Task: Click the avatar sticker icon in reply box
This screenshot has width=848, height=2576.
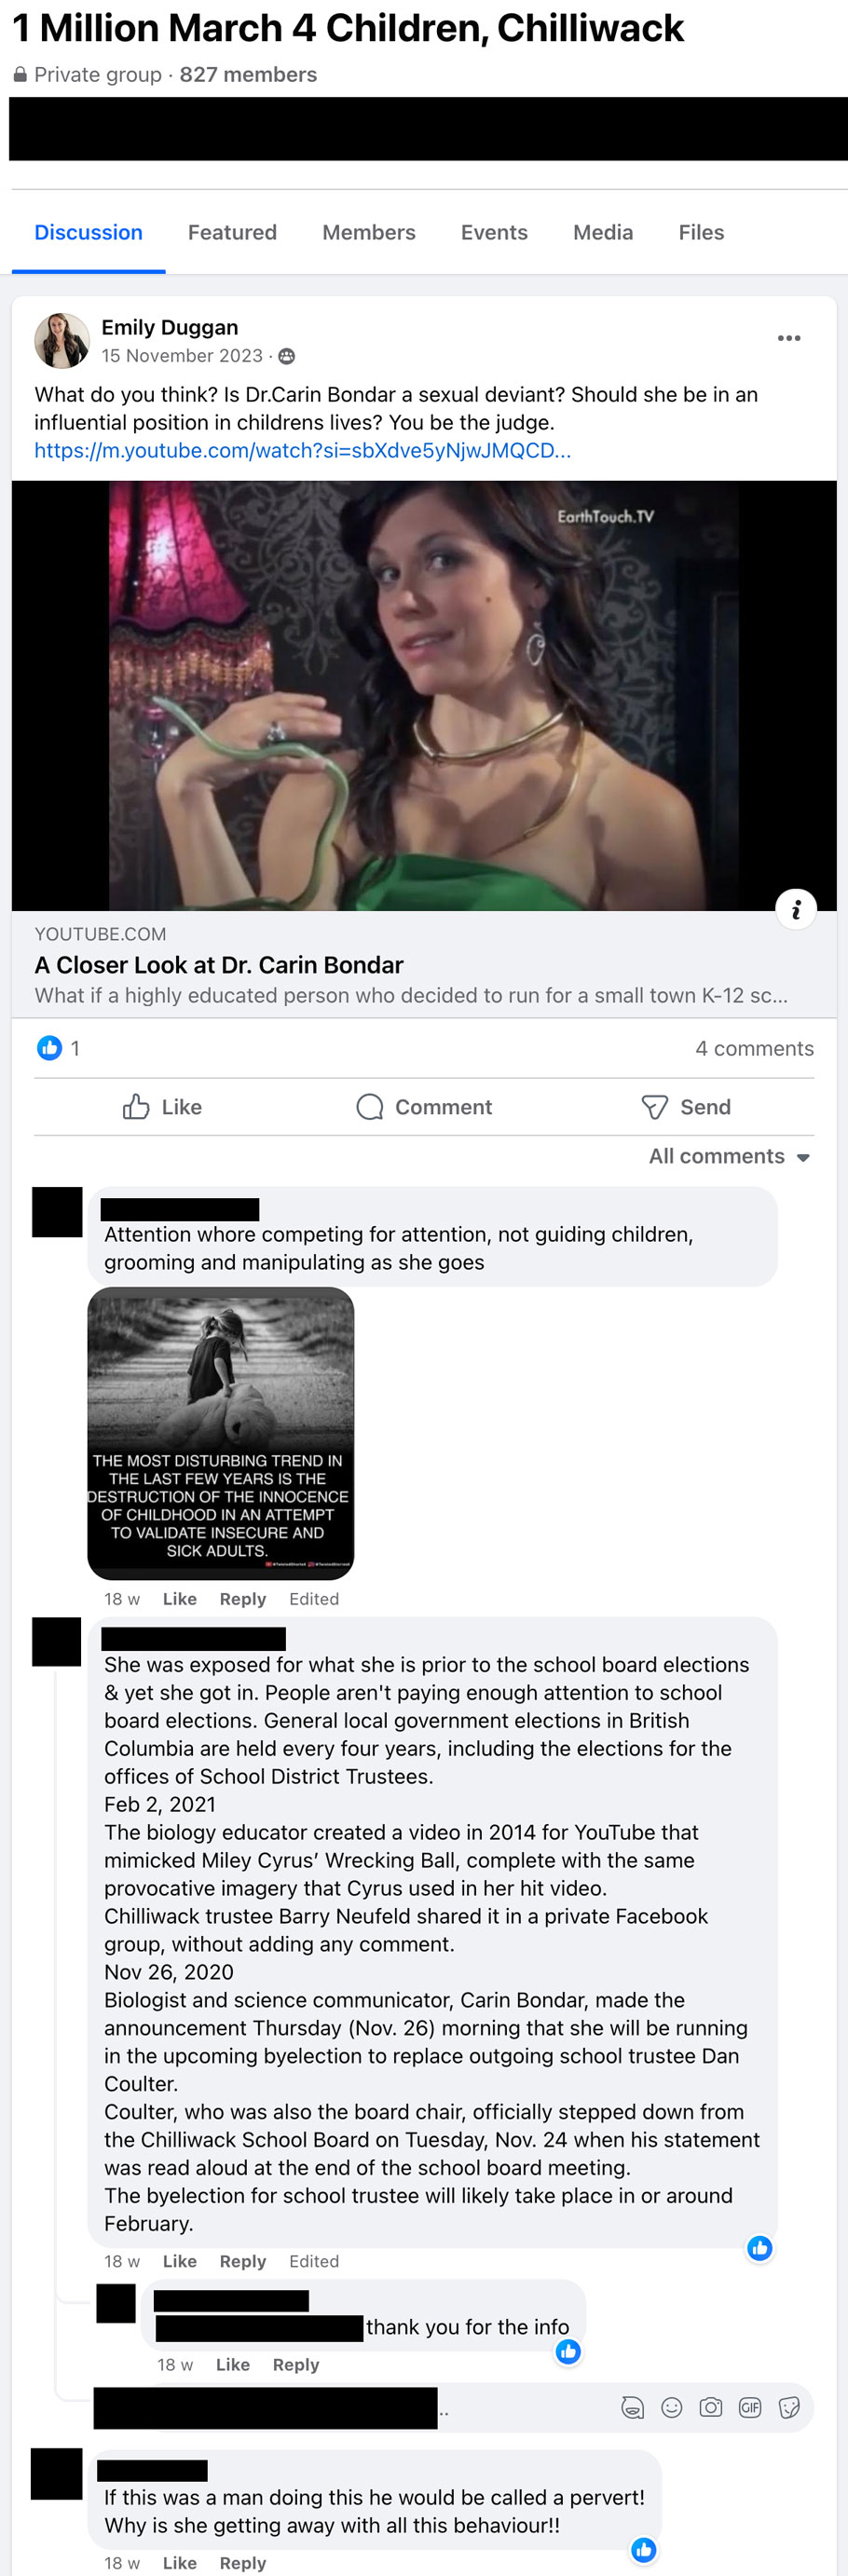Action: coord(632,2408)
